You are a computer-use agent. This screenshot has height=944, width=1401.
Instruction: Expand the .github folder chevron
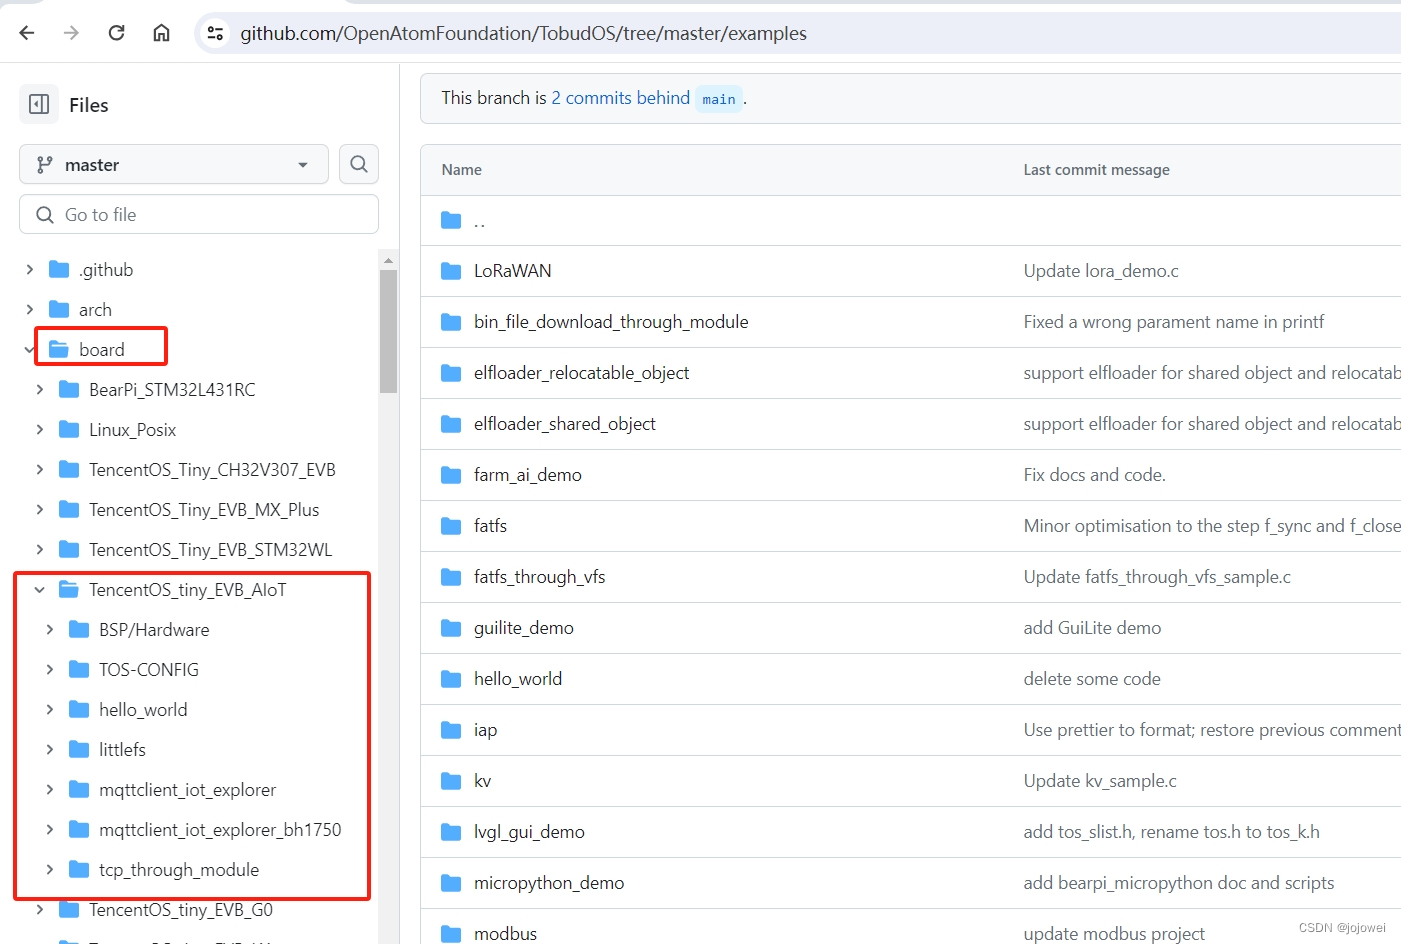30,269
